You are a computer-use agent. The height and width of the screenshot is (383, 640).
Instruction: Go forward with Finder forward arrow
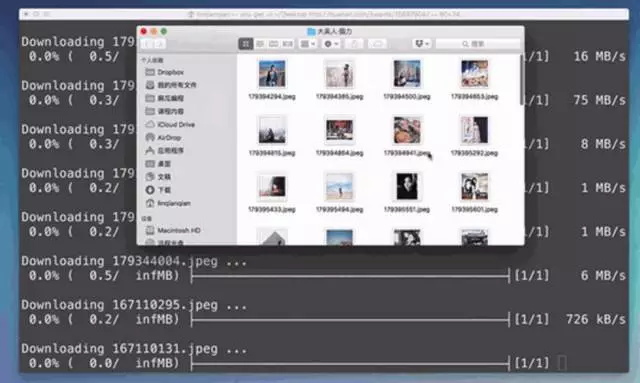coord(160,44)
